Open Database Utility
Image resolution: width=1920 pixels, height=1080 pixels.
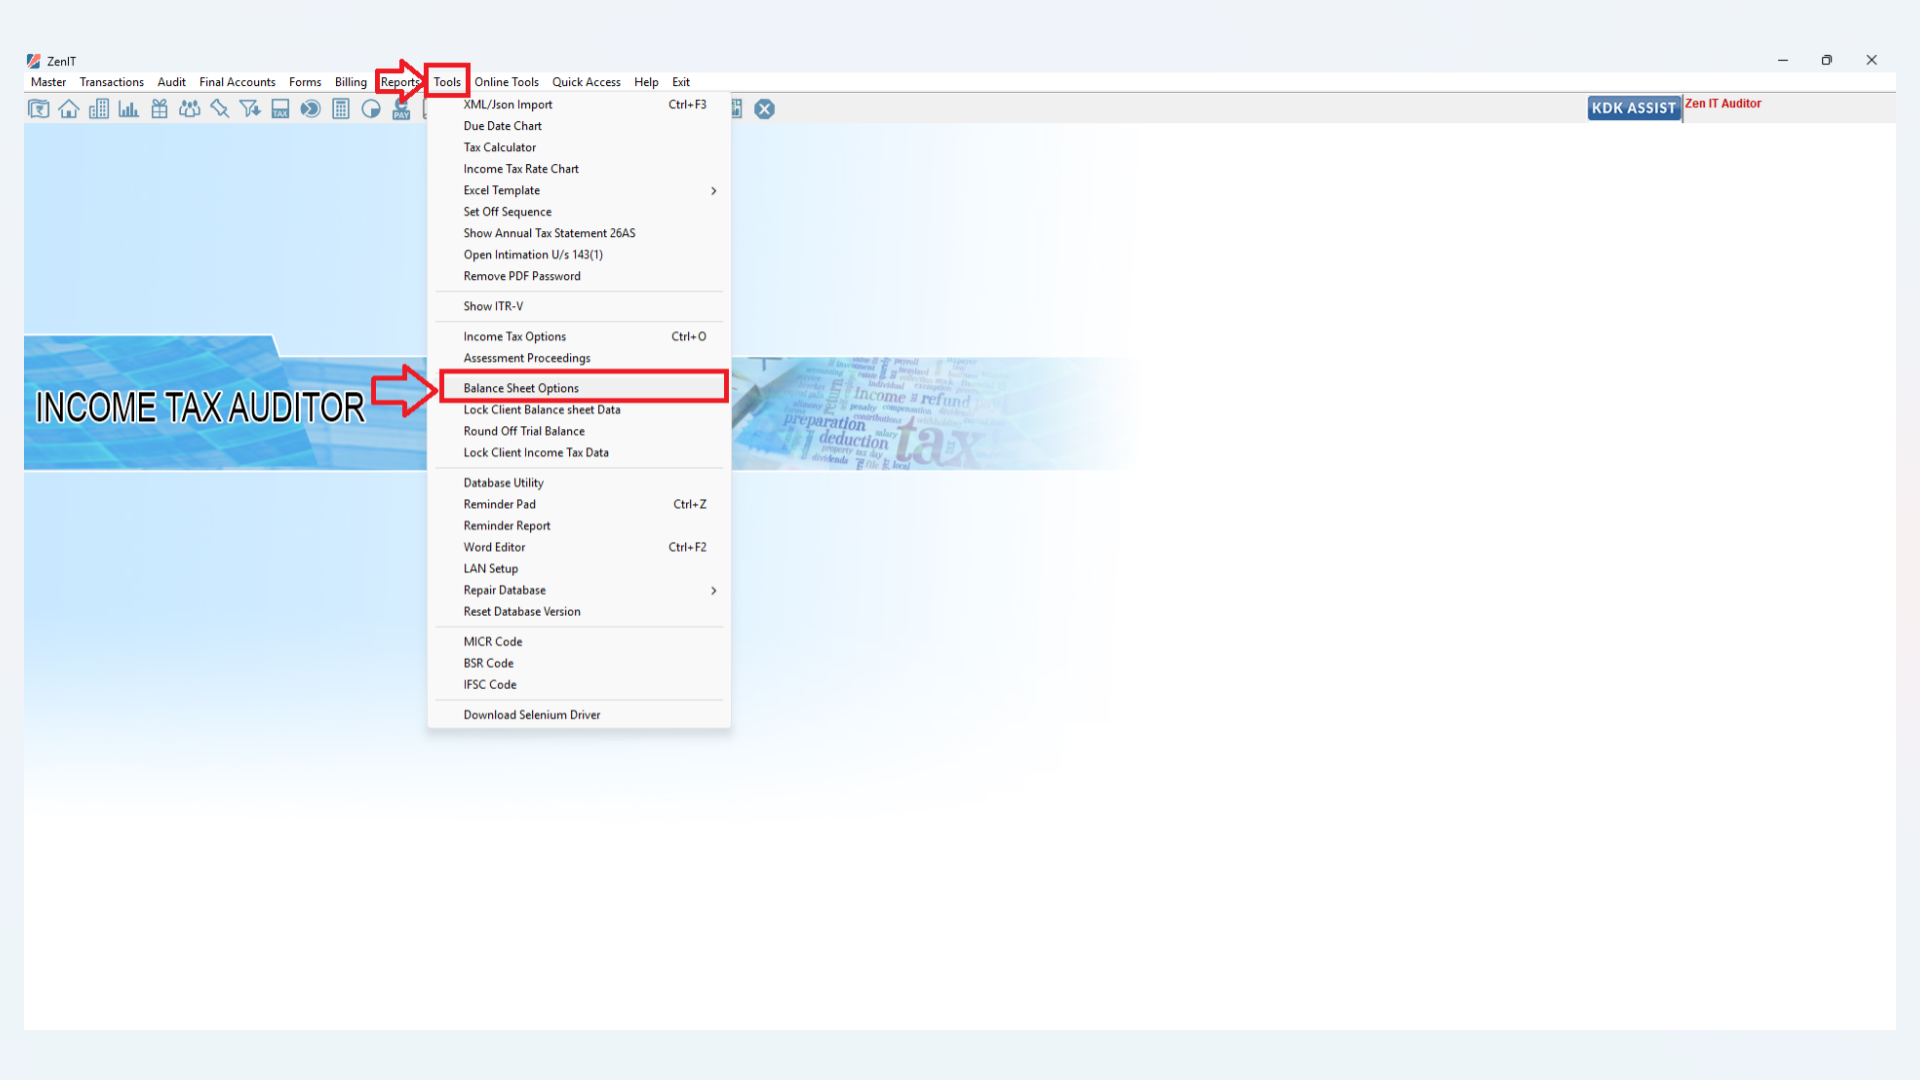pos(579,483)
